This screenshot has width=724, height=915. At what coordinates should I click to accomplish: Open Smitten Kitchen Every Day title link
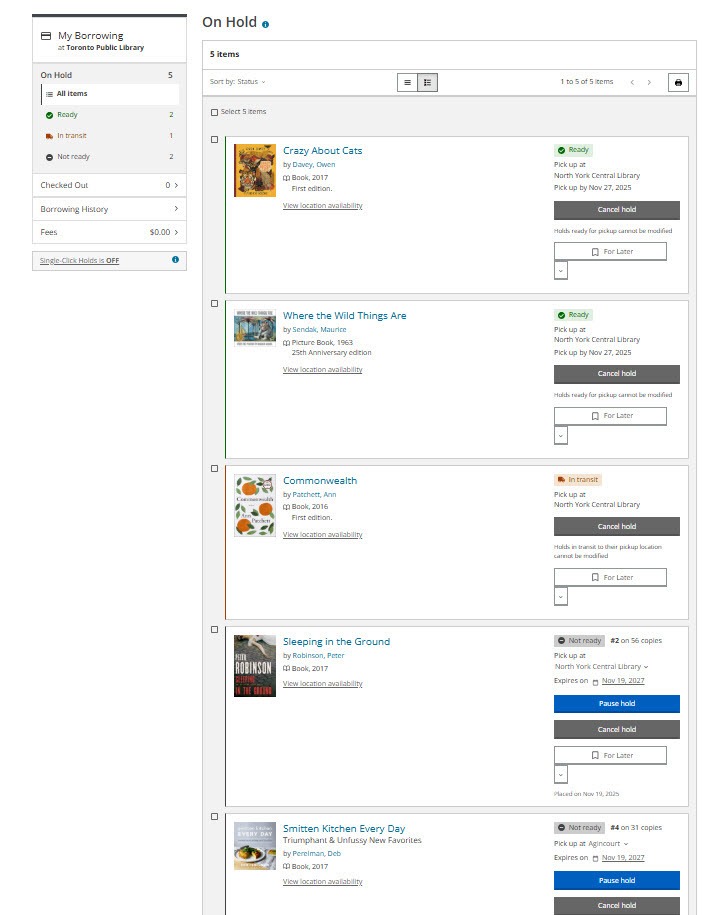click(x=344, y=829)
